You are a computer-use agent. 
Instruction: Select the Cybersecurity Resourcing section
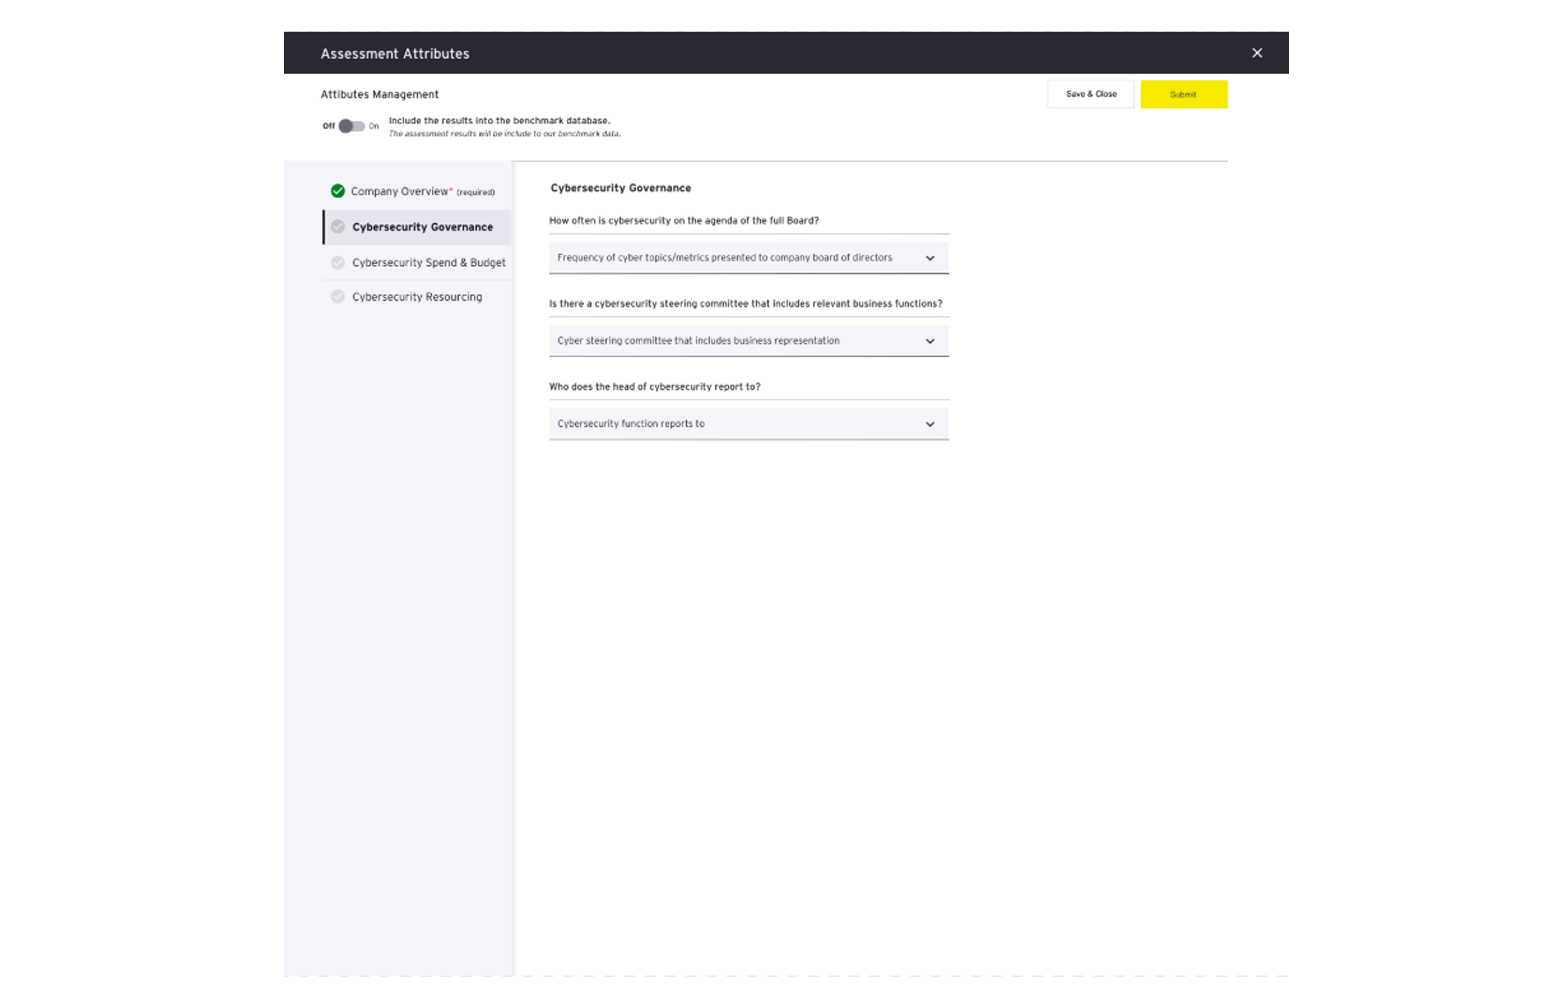click(x=417, y=297)
